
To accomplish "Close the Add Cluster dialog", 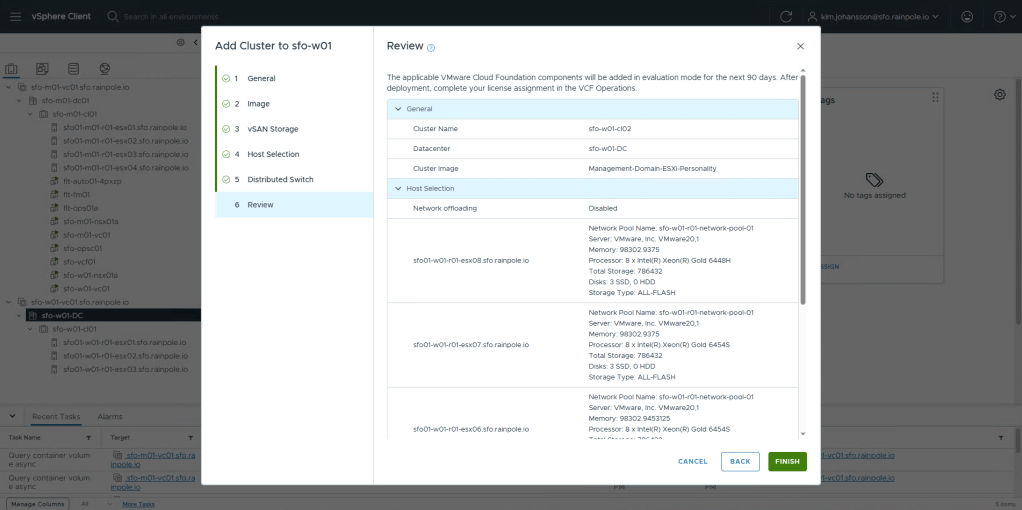I will [800, 46].
